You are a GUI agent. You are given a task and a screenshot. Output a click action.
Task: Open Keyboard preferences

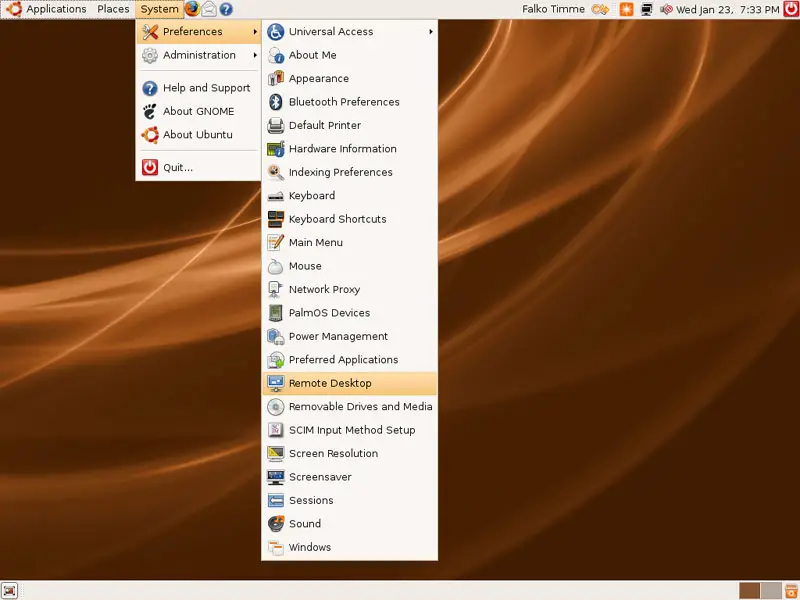(349, 196)
